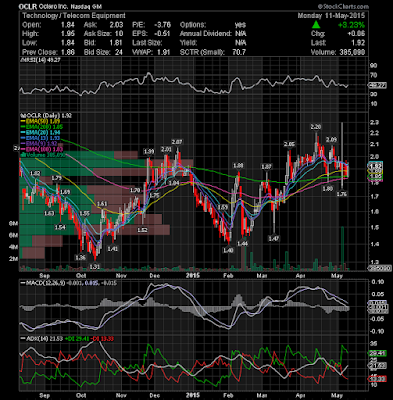This screenshot has width=393, height=400.
Task: Click the 1.76 price annotation
Action: [341, 194]
